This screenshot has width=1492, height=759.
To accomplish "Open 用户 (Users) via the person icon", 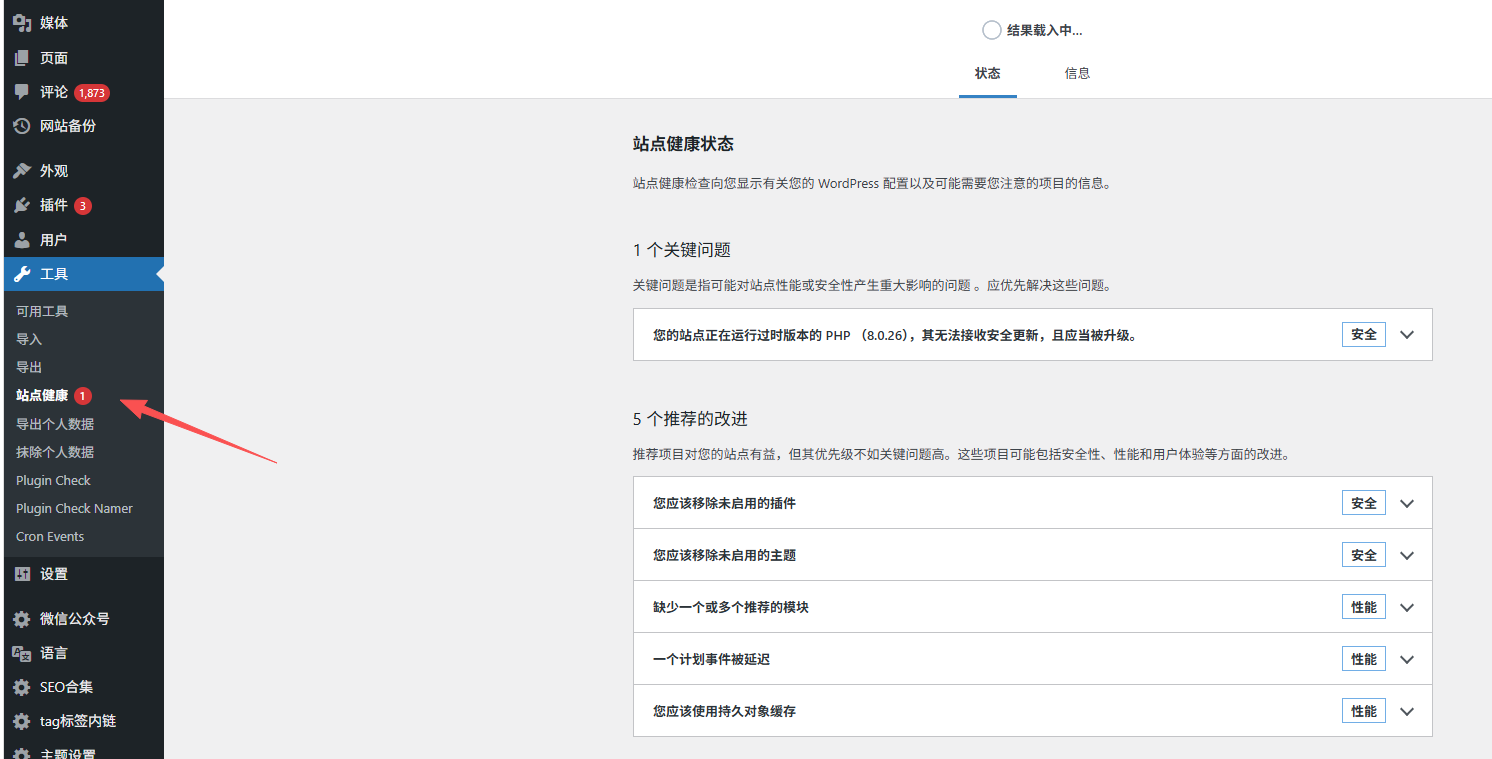I will (22, 239).
